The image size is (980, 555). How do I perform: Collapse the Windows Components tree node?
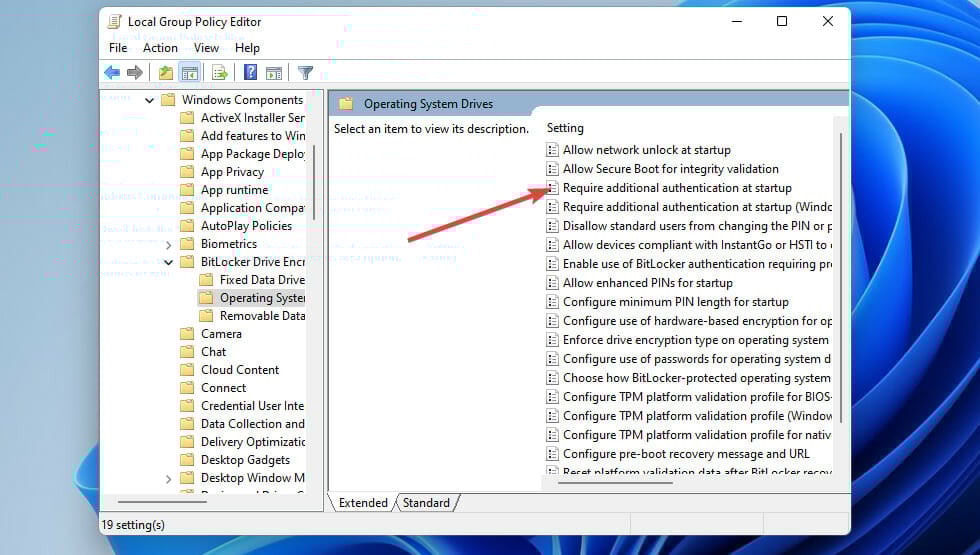click(x=149, y=100)
